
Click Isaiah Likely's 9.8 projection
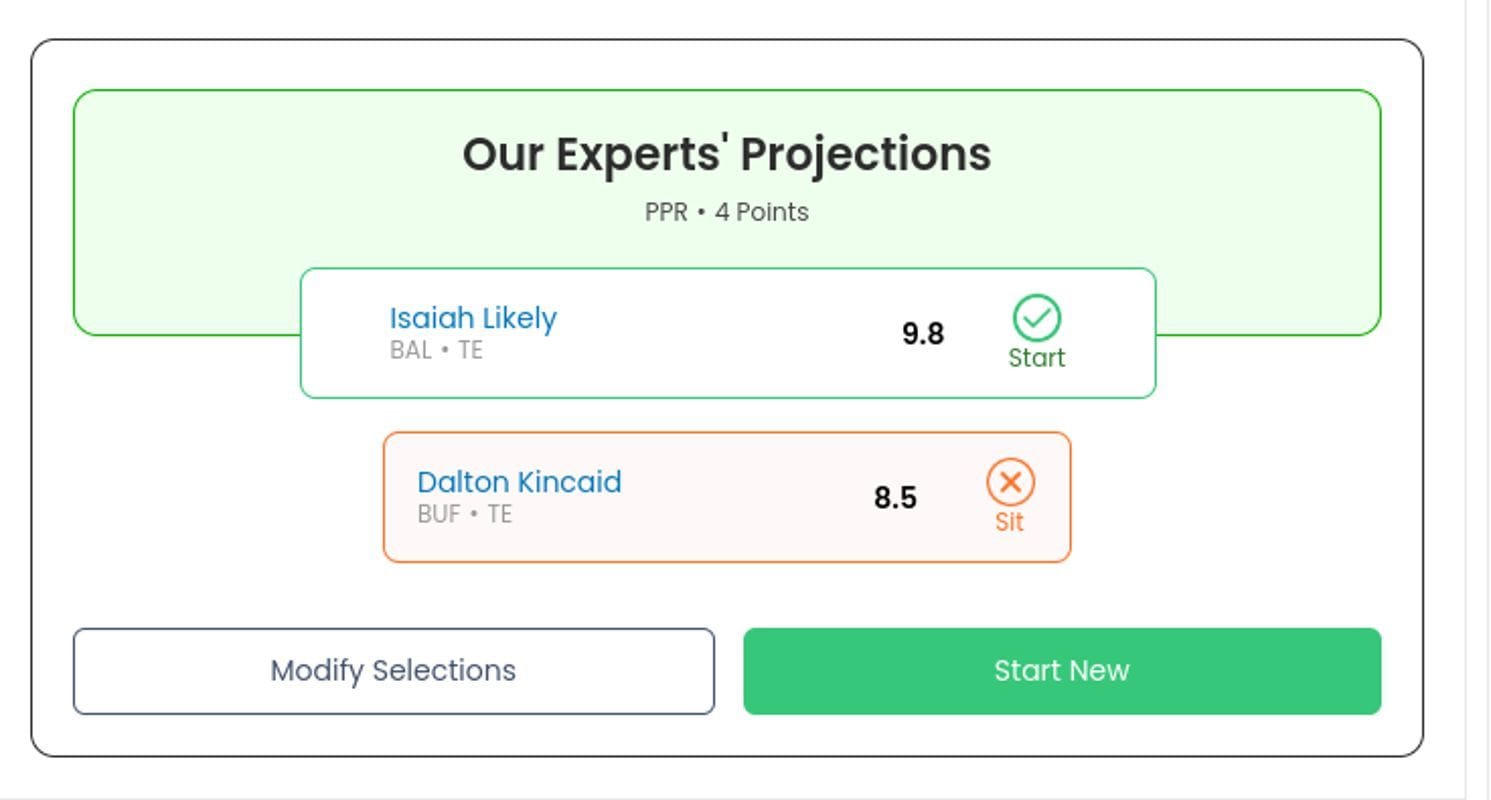tap(923, 334)
